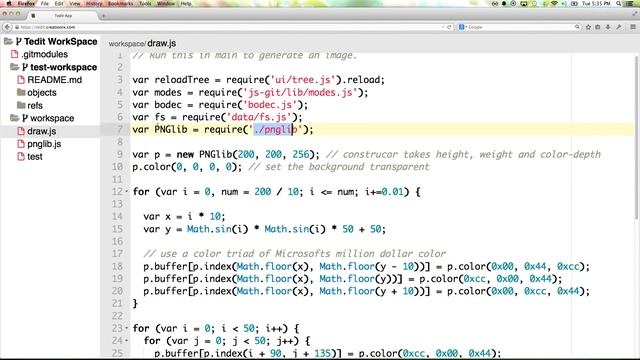Expand the objects folder

point(42,93)
